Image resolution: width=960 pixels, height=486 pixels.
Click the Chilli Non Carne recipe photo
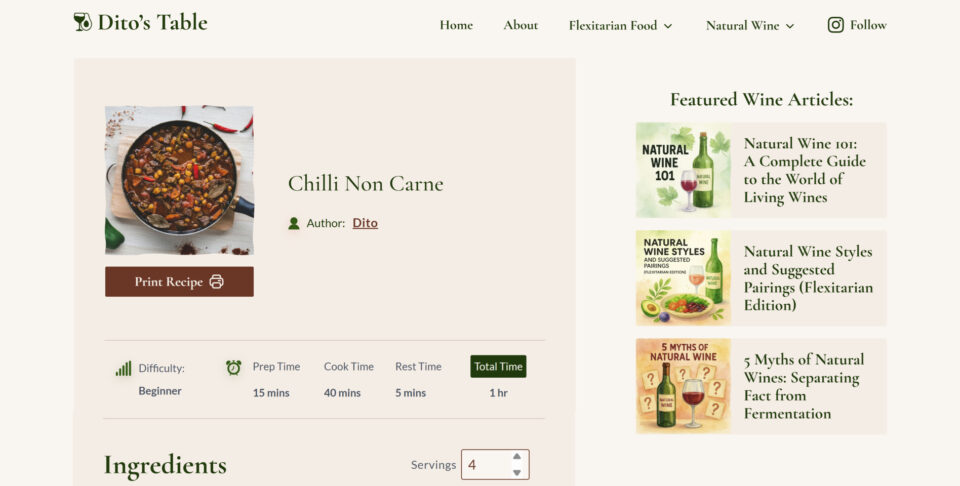[179, 180]
